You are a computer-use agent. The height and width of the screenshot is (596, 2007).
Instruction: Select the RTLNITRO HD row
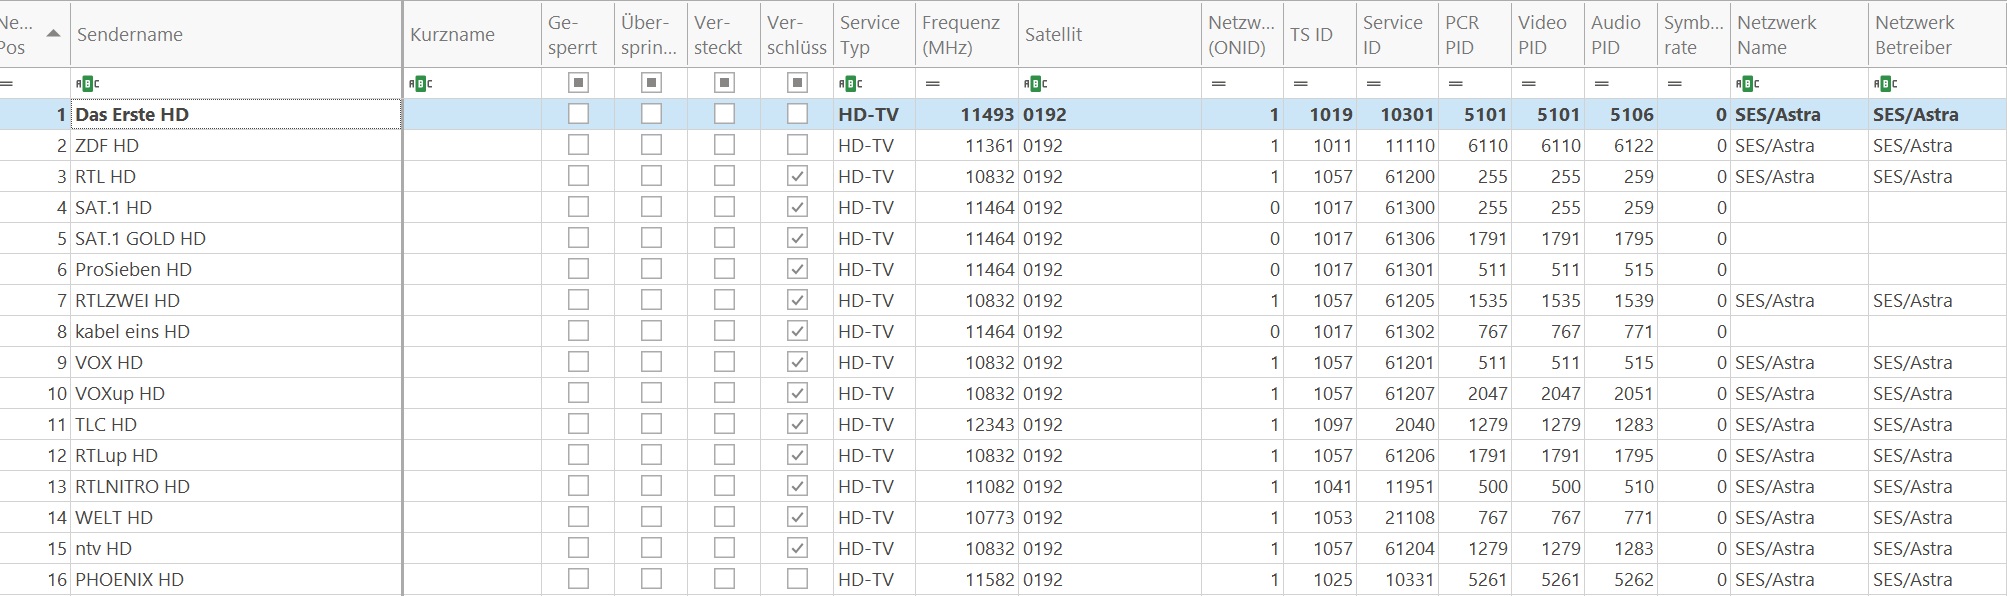point(1003,486)
